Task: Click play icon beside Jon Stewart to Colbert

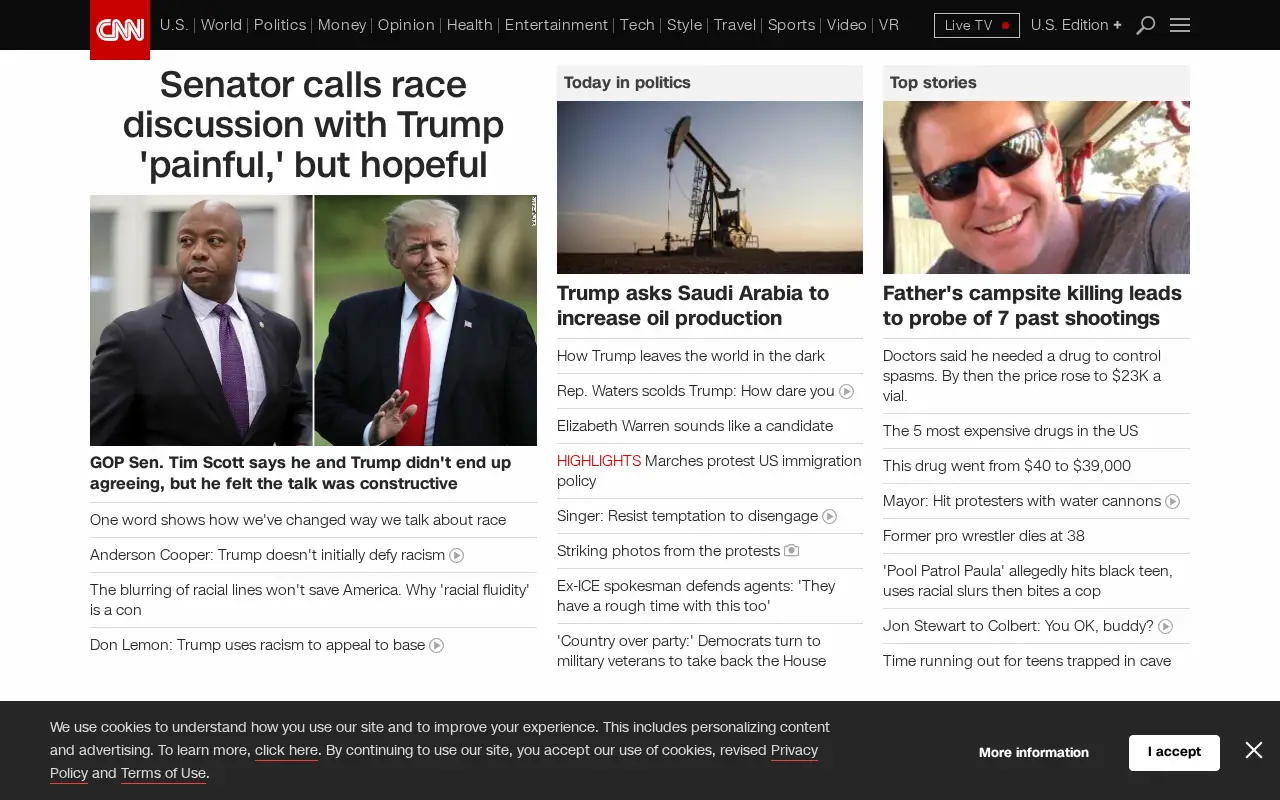Action: coord(1166,626)
